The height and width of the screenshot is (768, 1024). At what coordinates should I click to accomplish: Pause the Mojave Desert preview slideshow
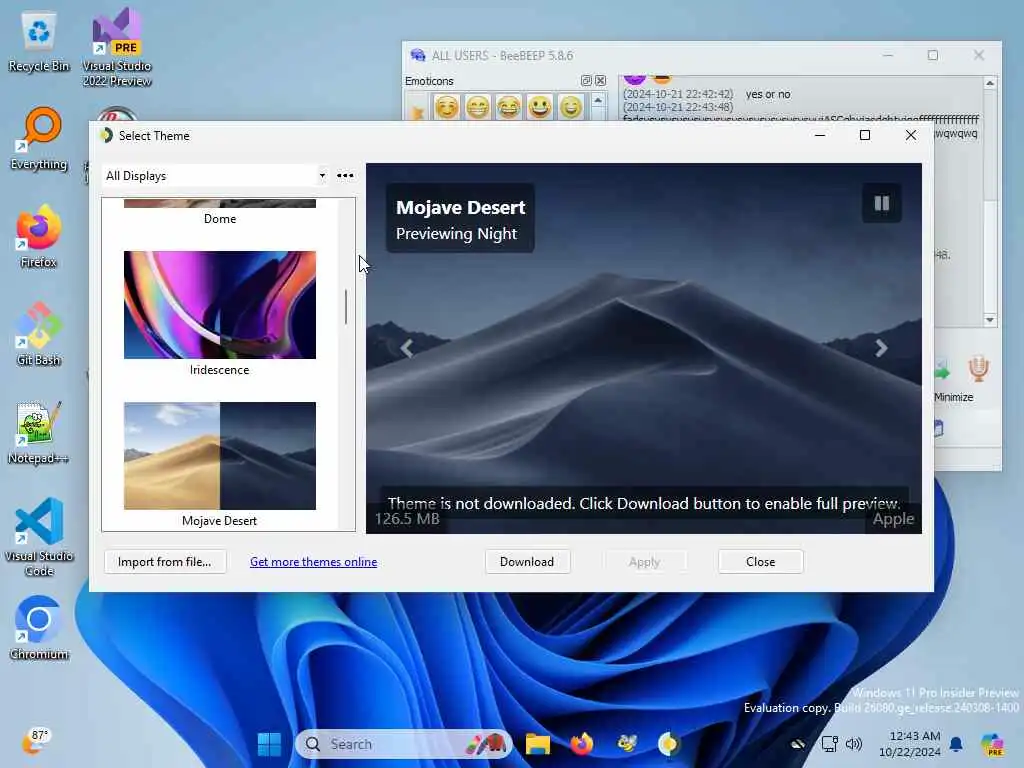click(x=882, y=204)
